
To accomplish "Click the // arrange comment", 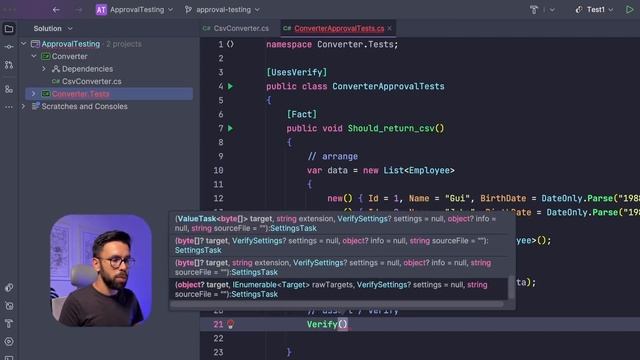I will [x=333, y=156].
